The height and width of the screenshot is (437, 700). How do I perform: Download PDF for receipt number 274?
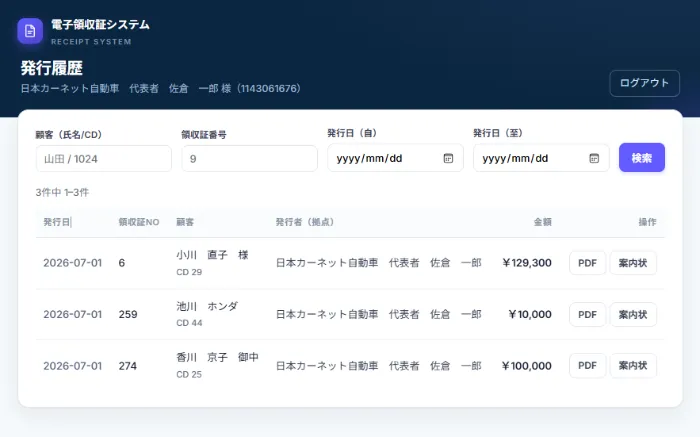pos(587,366)
